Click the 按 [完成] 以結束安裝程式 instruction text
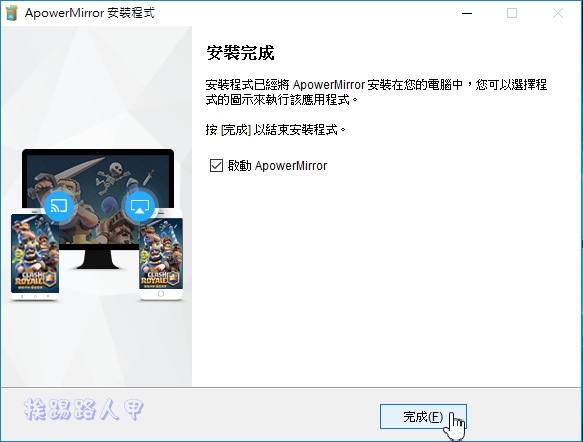This screenshot has width=583, height=442. tap(276, 130)
